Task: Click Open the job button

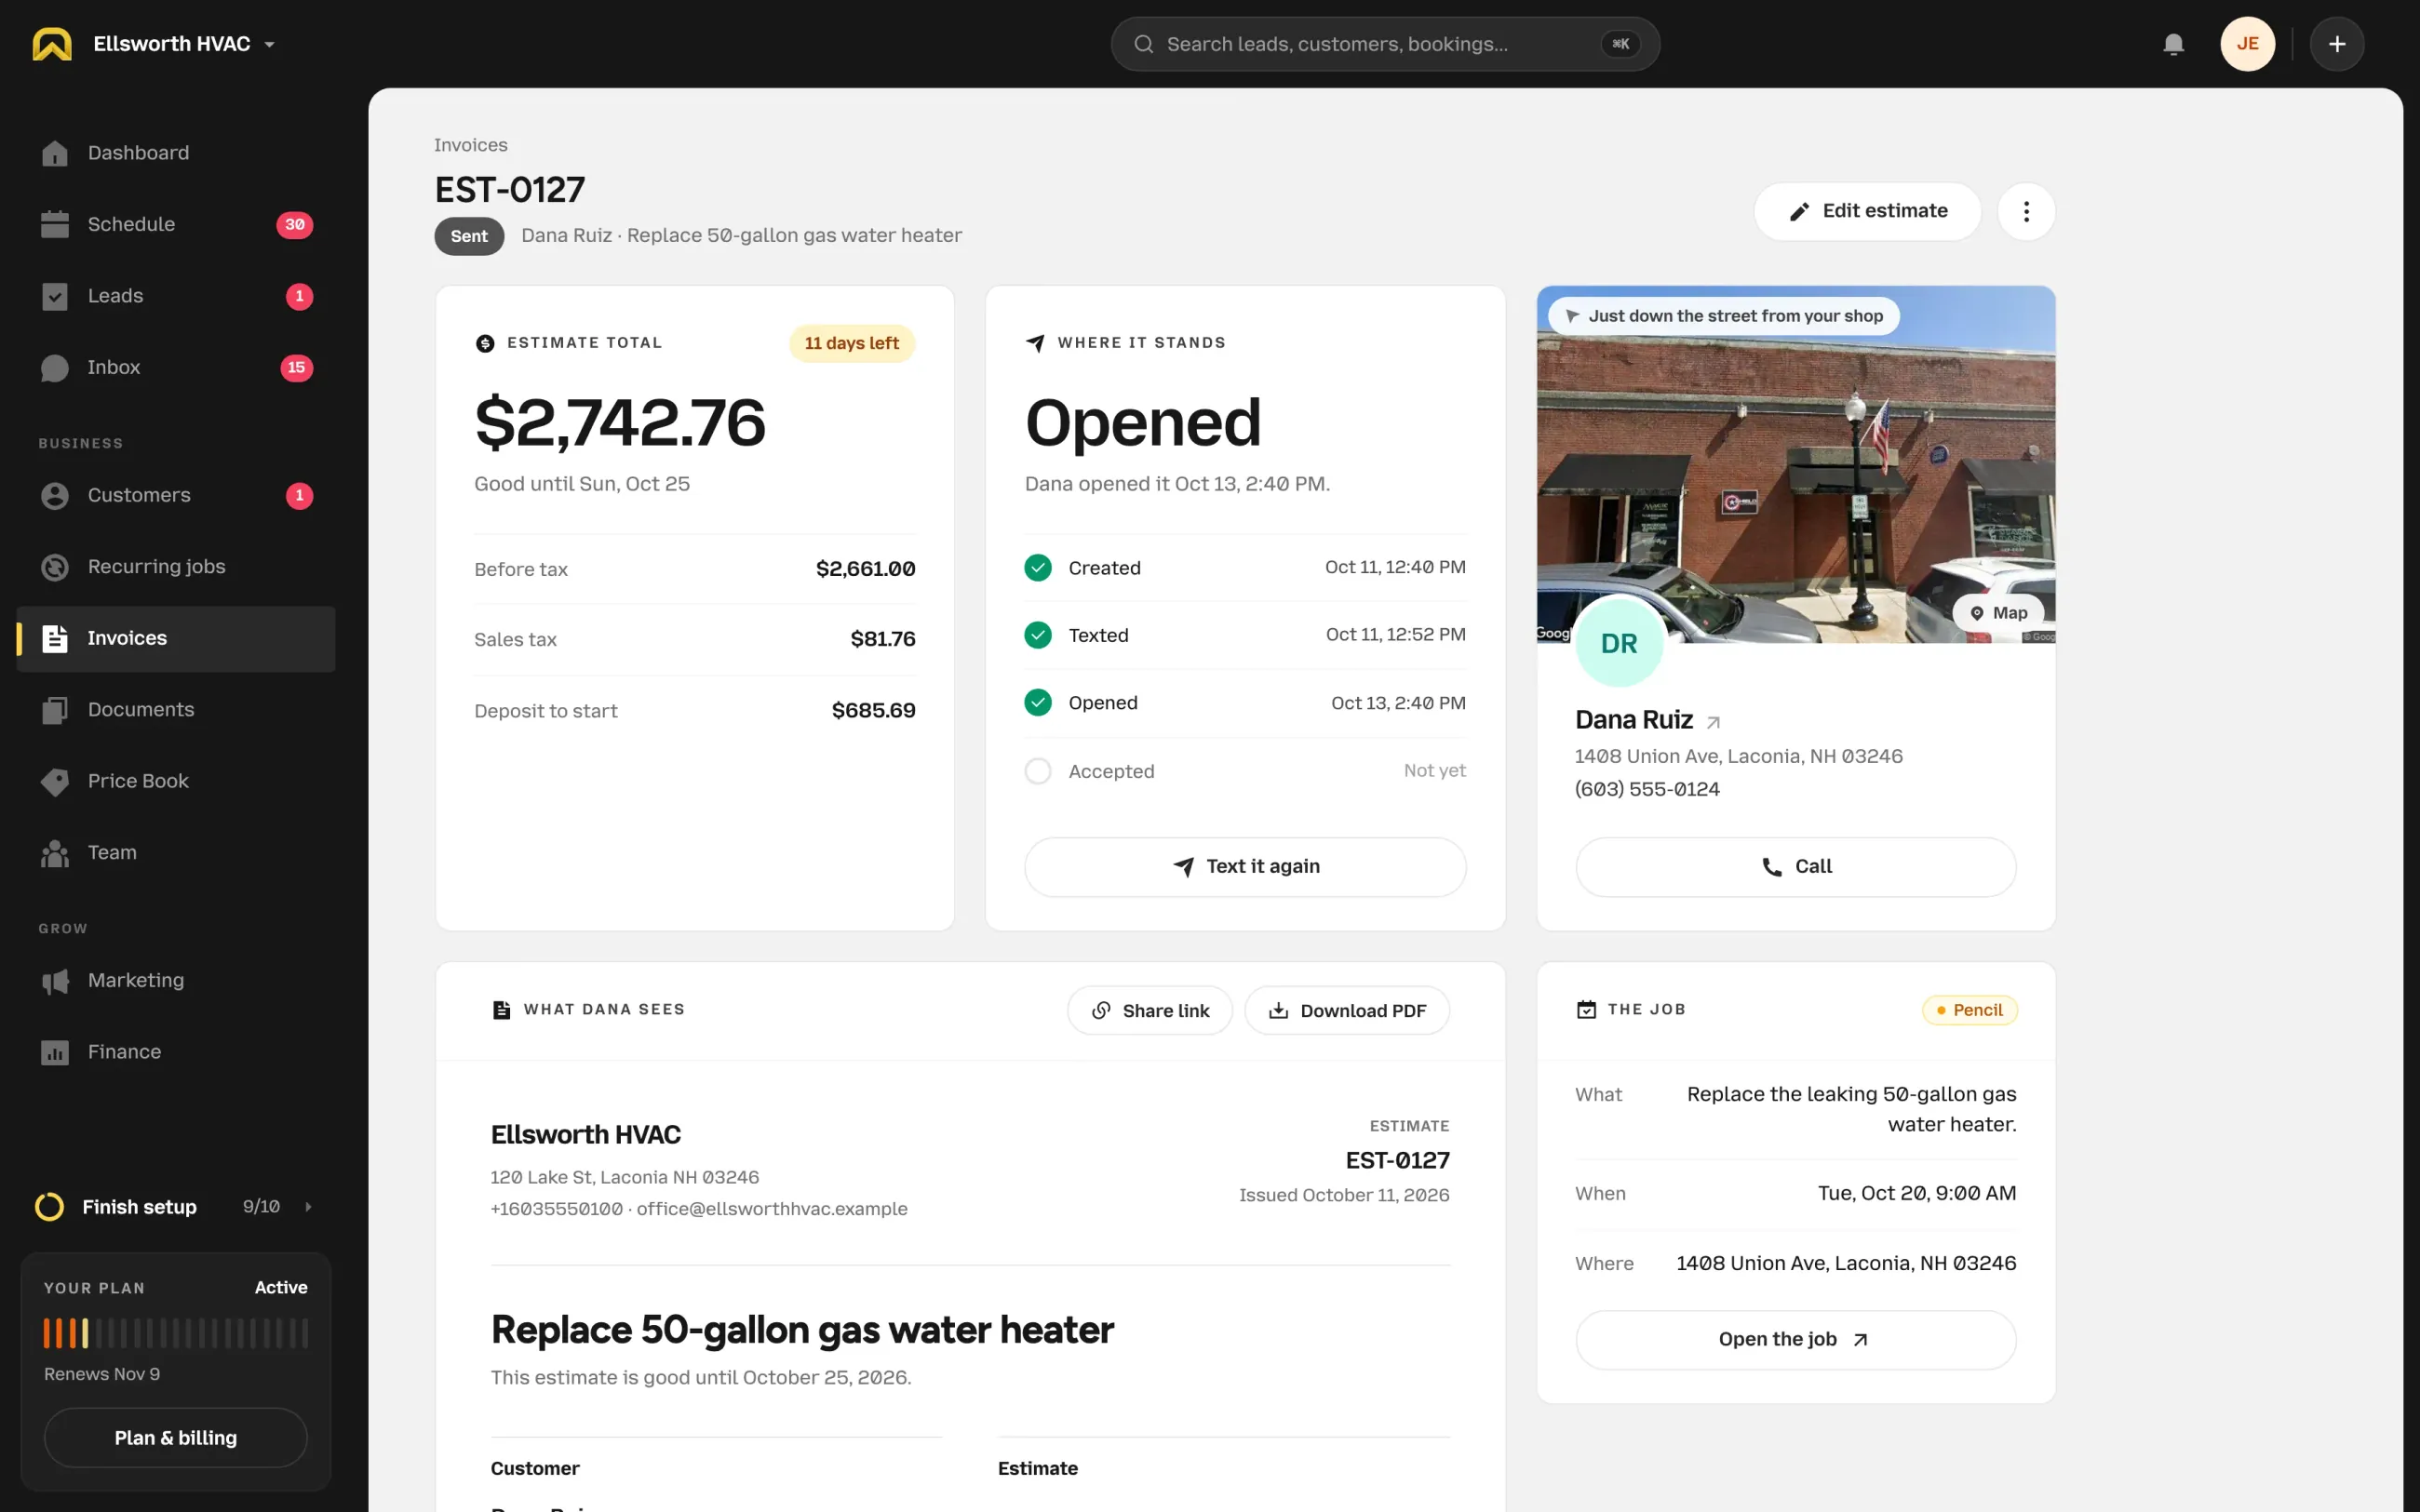Action: 1796,1340
